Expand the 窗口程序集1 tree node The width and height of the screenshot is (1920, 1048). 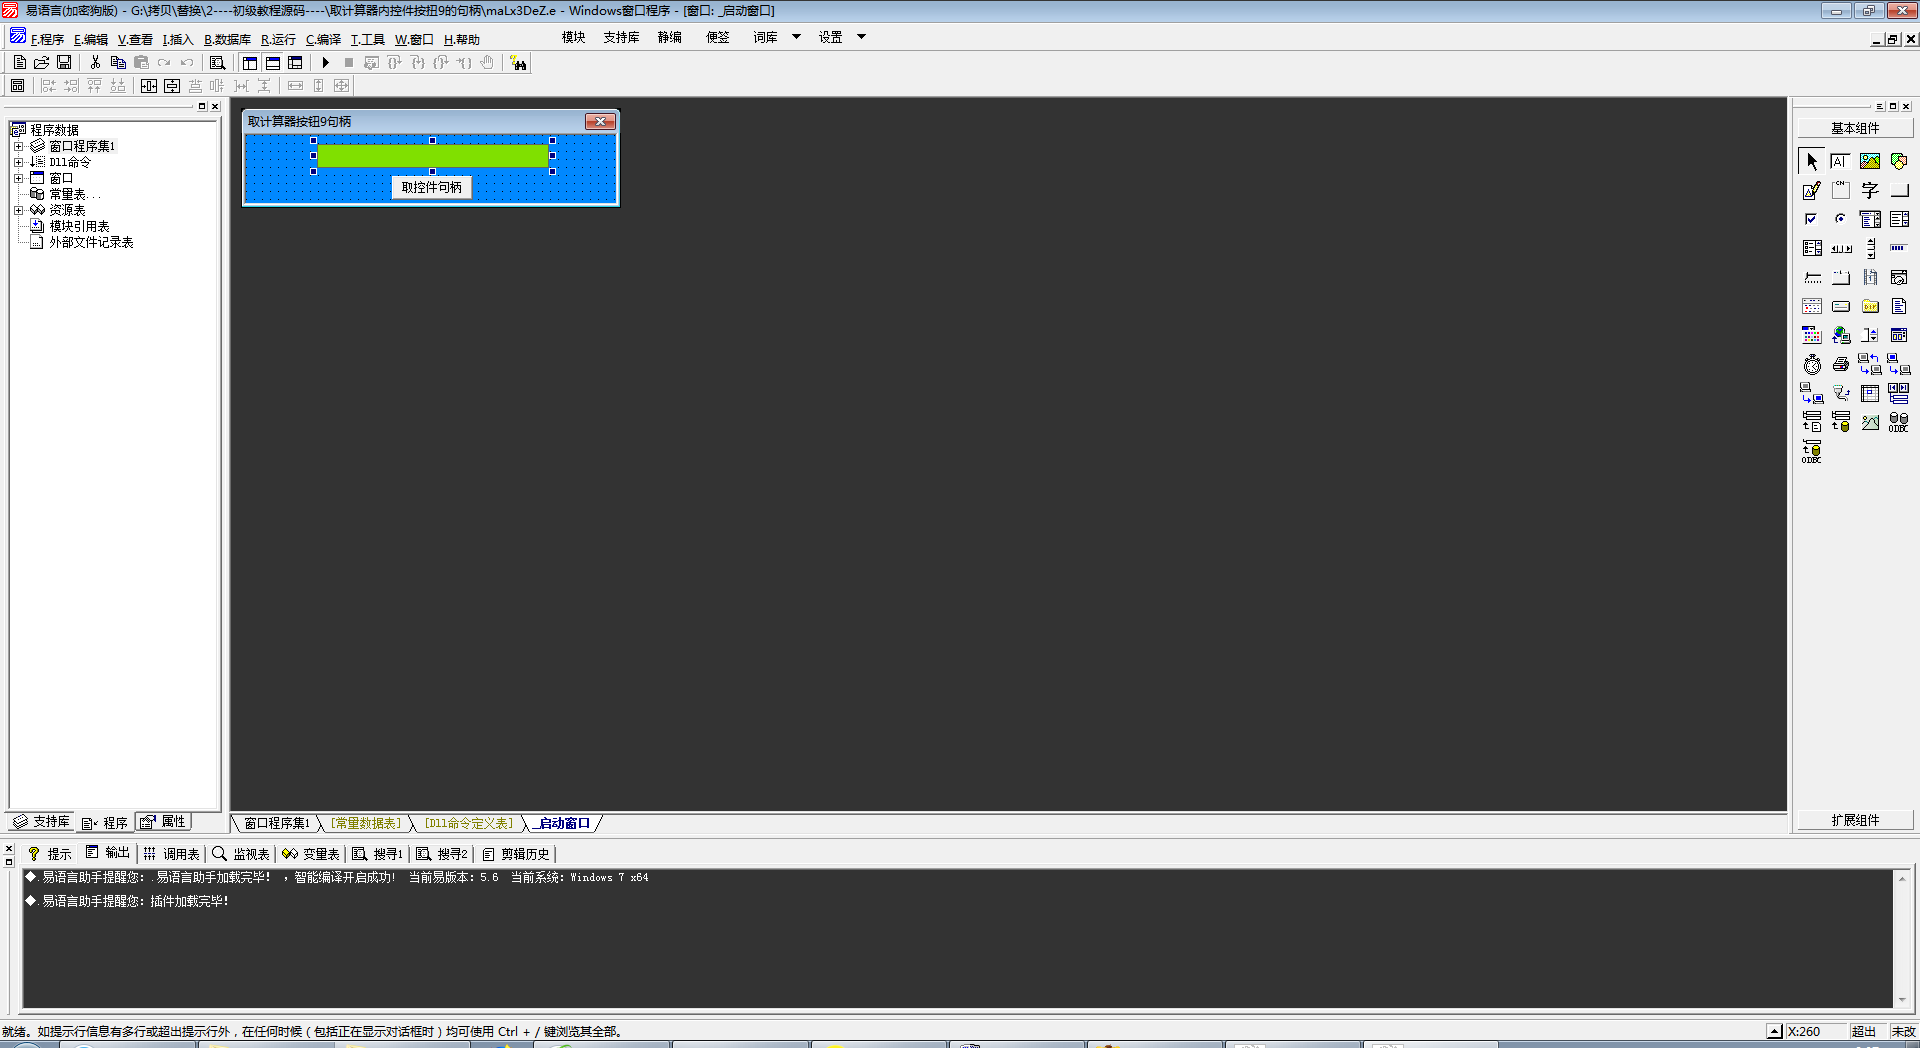(18, 146)
